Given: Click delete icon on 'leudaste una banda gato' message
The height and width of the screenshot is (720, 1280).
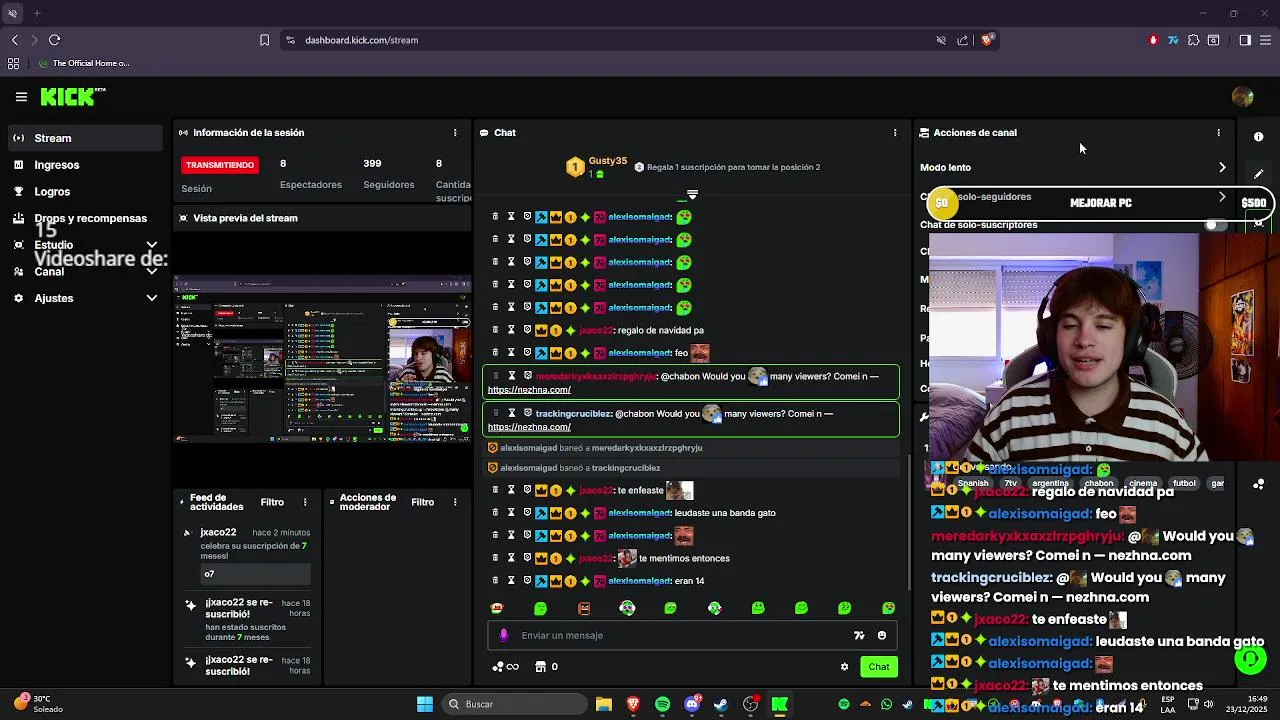Looking at the screenshot, I should click(x=494, y=513).
